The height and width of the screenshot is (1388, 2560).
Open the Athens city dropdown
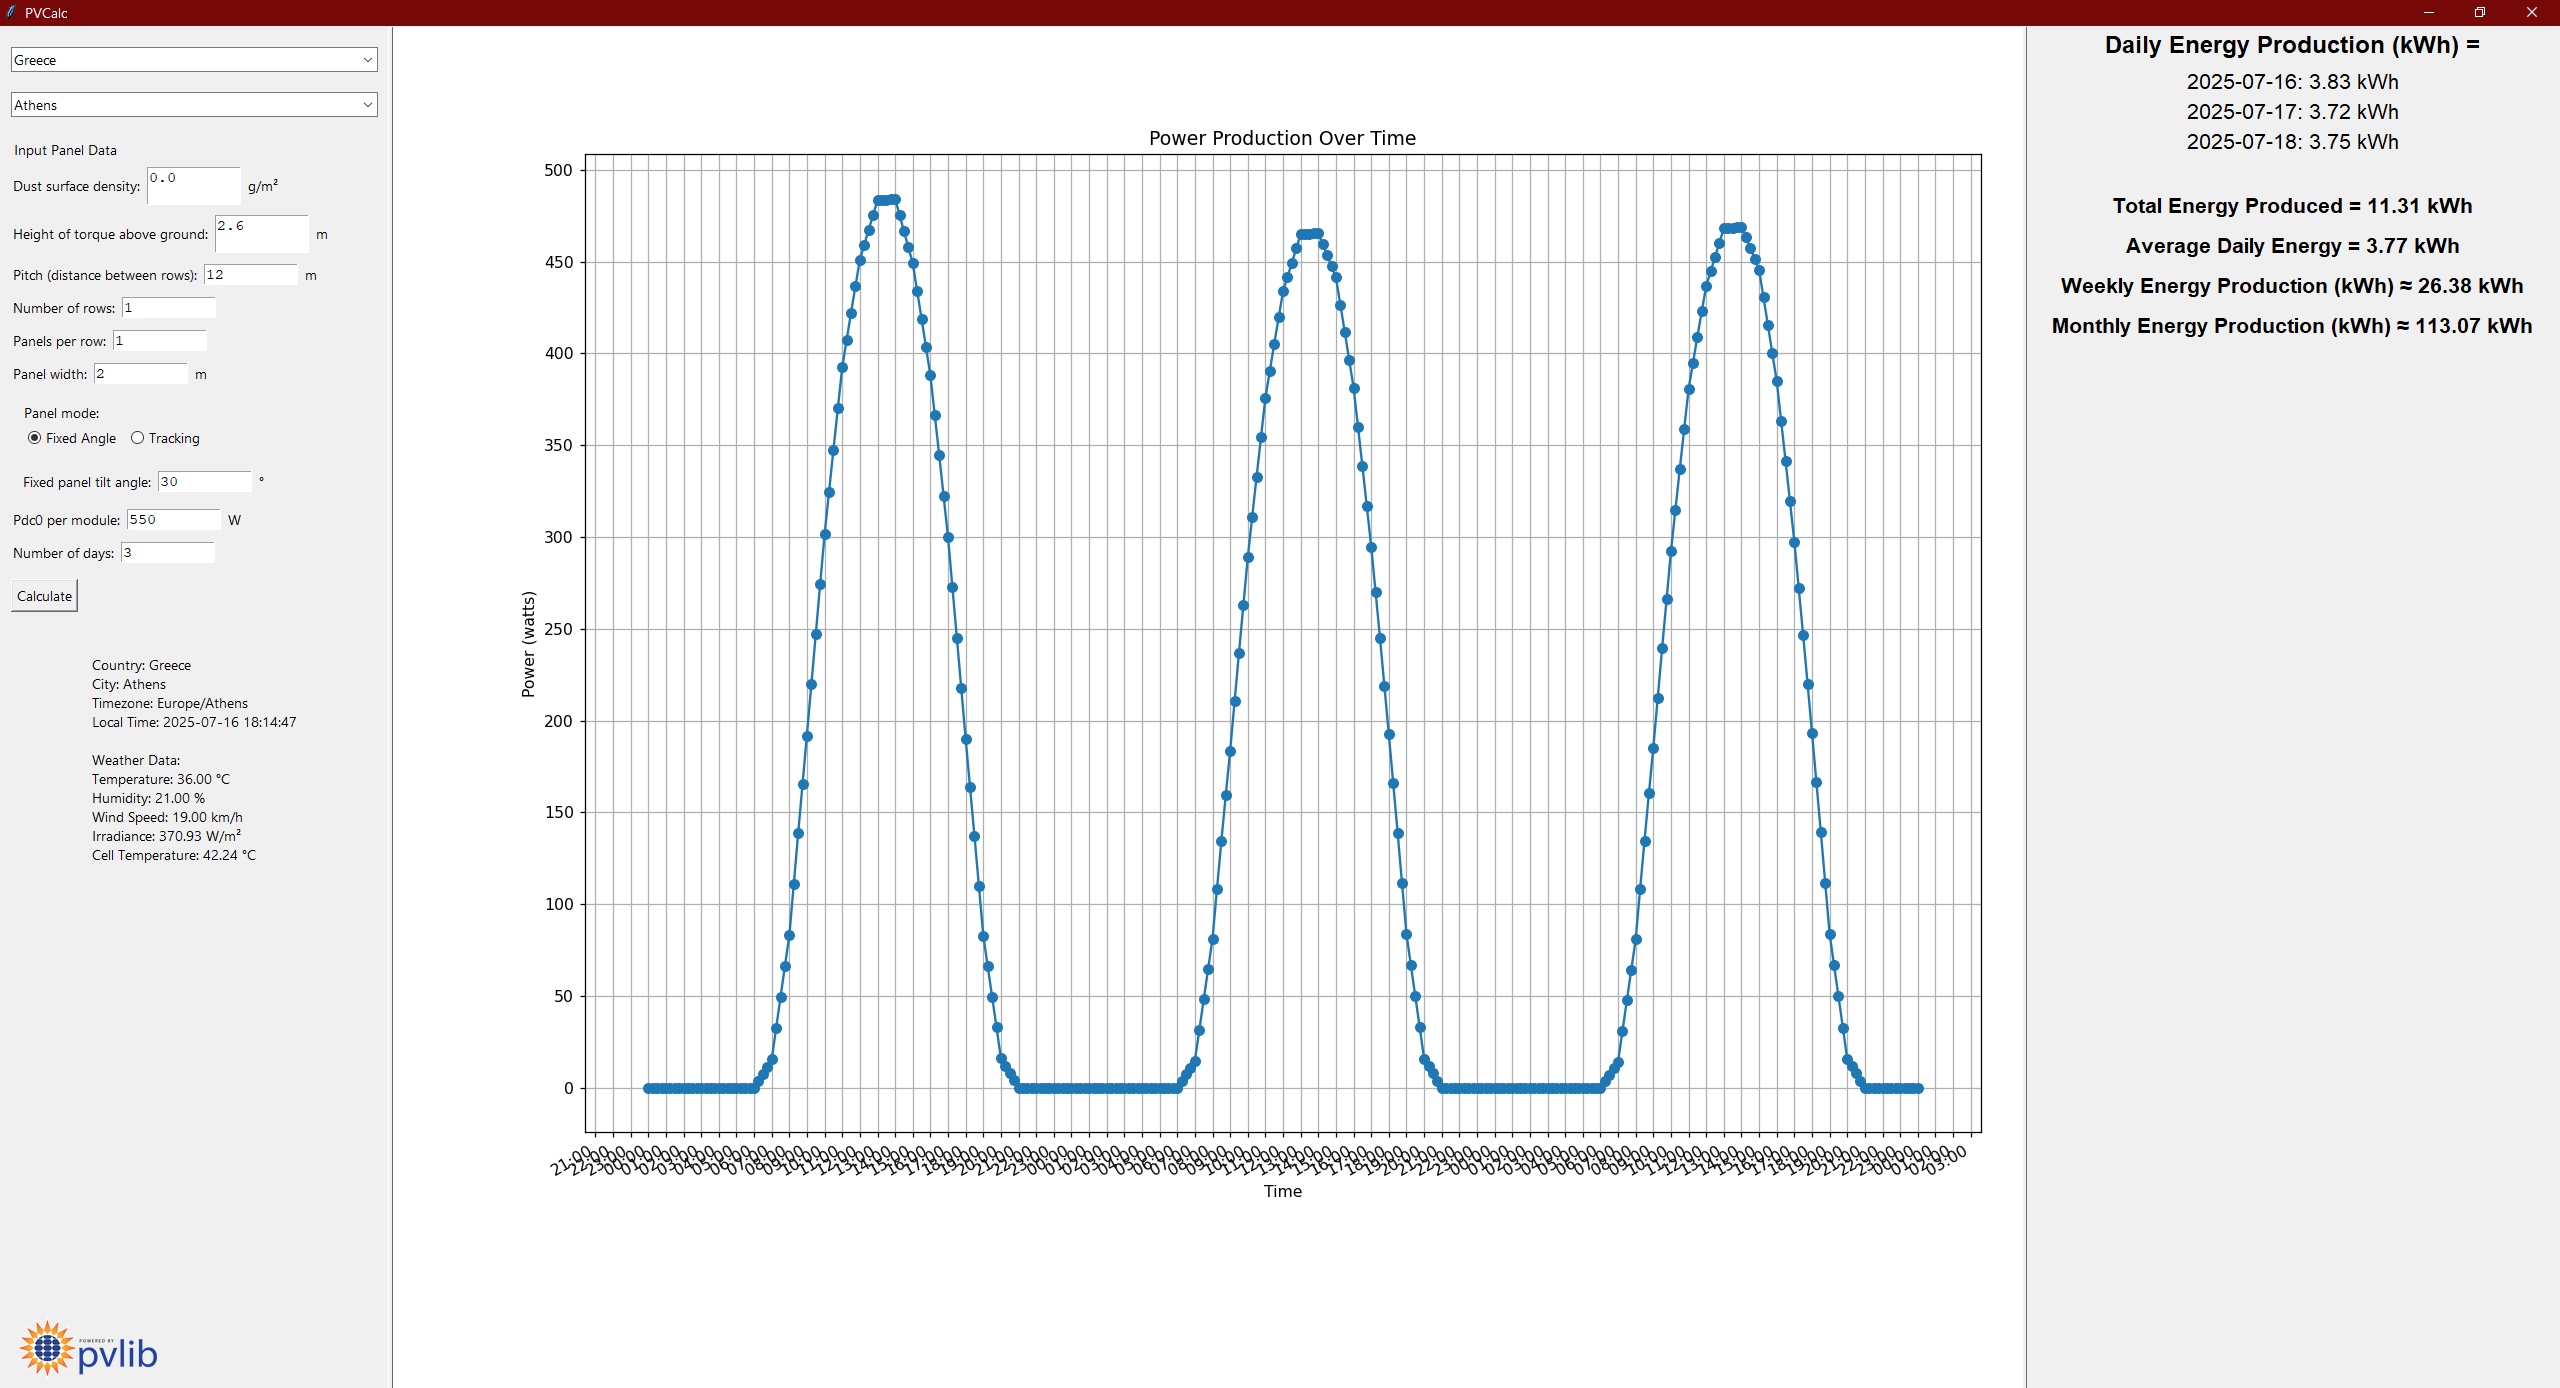tap(193, 105)
